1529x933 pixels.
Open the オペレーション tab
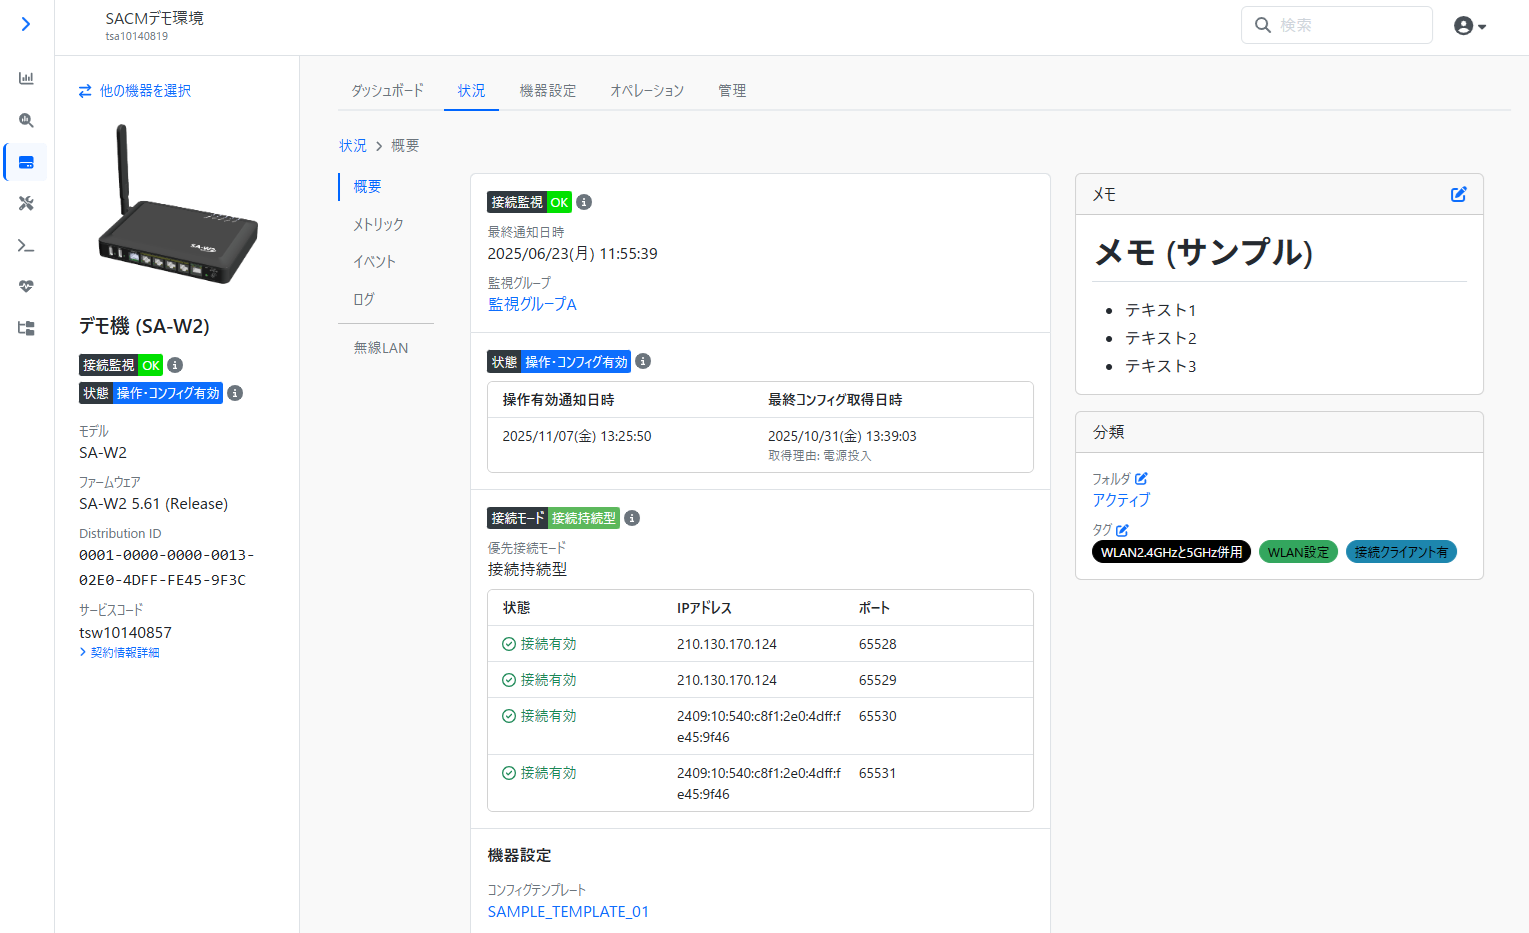click(646, 91)
